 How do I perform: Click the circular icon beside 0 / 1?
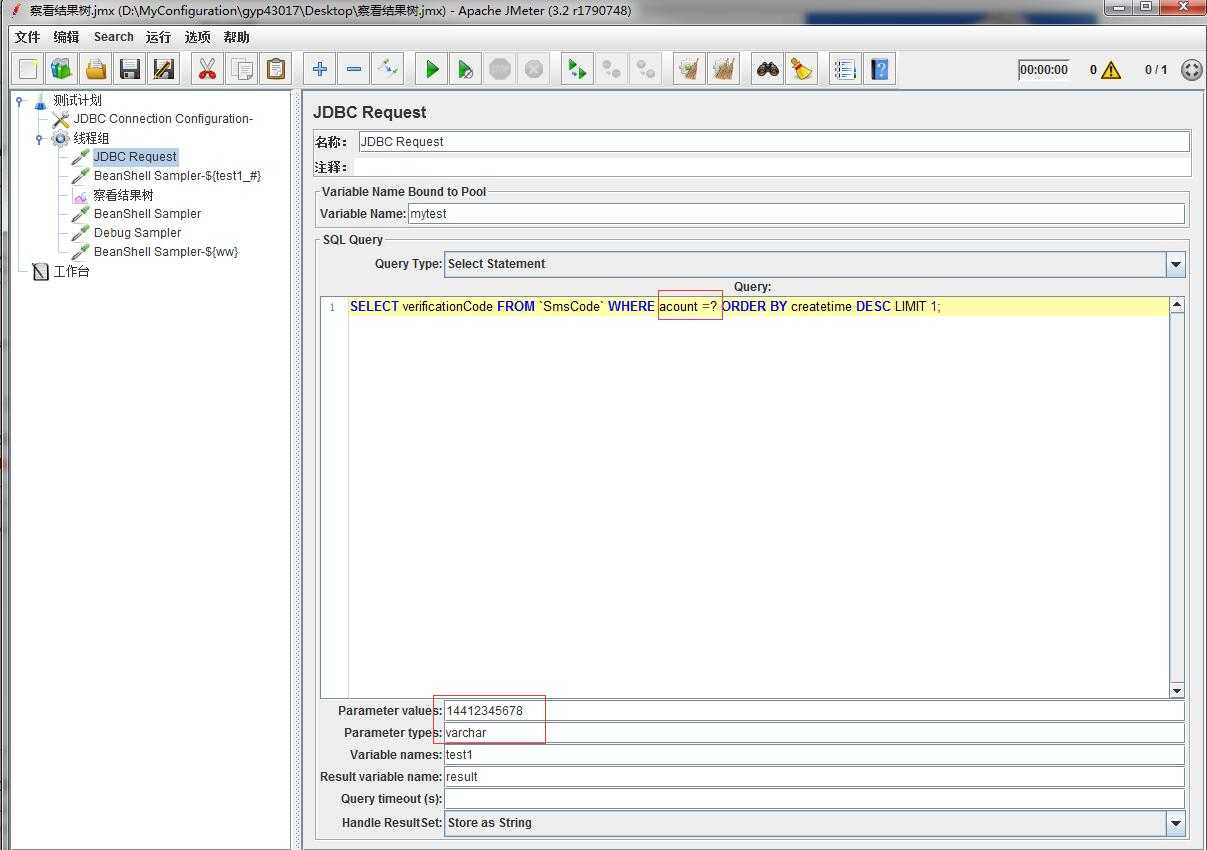[x=1191, y=70]
